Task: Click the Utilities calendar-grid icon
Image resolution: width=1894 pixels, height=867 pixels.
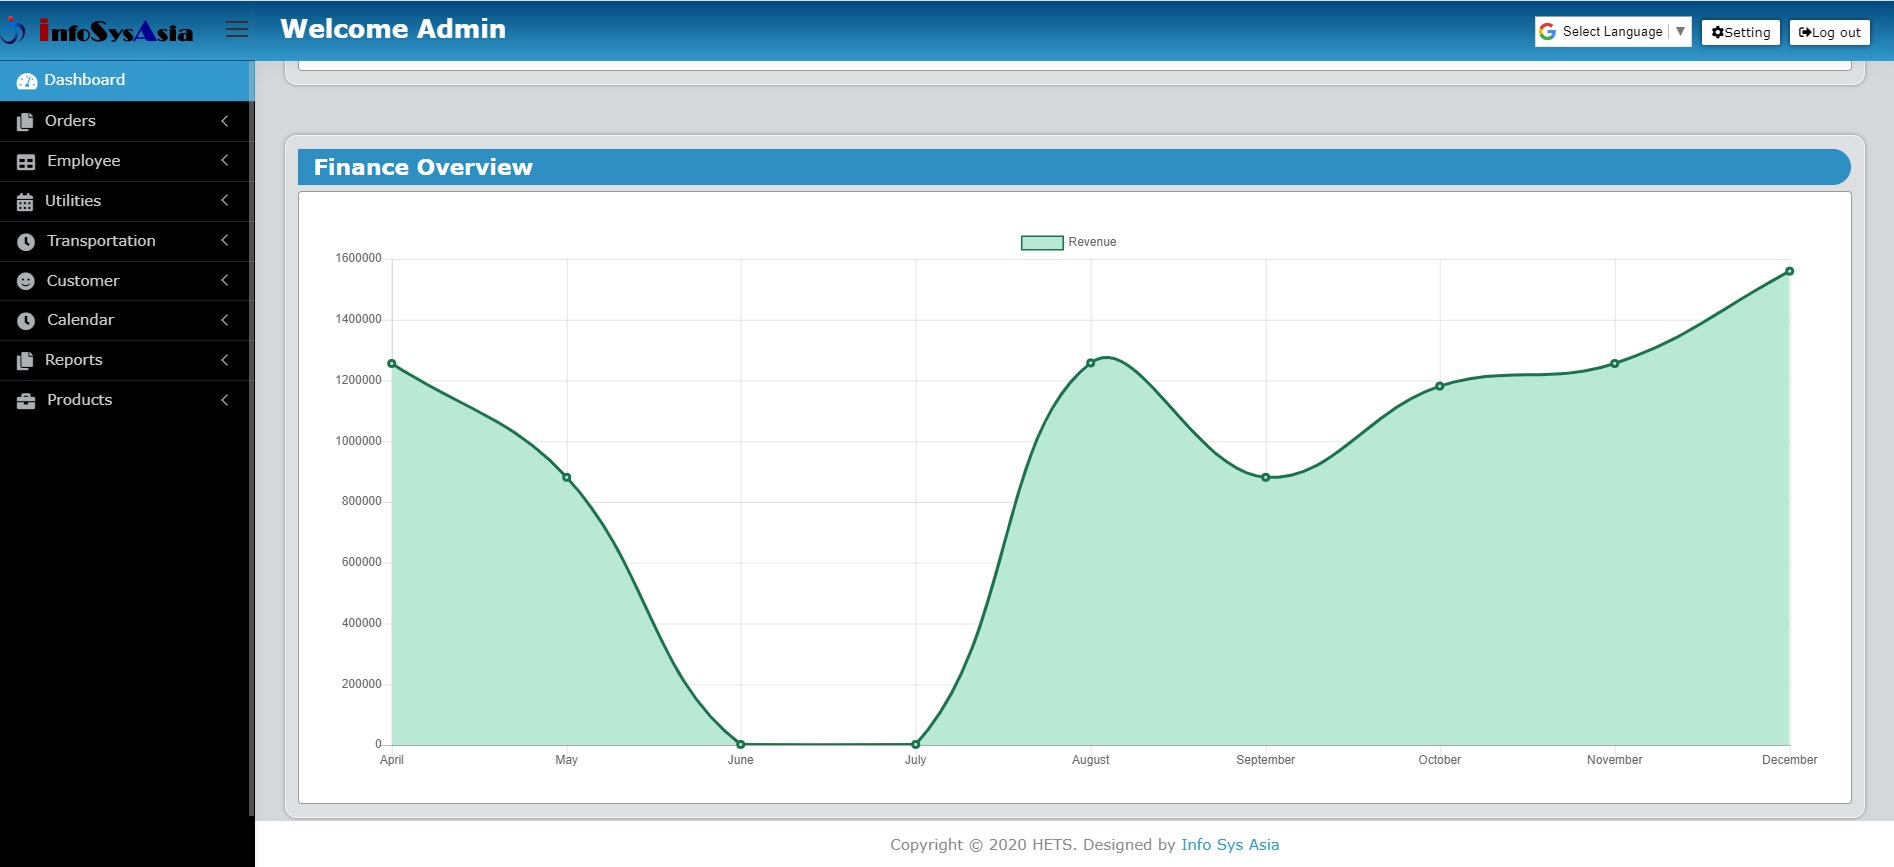Action: [x=25, y=202]
